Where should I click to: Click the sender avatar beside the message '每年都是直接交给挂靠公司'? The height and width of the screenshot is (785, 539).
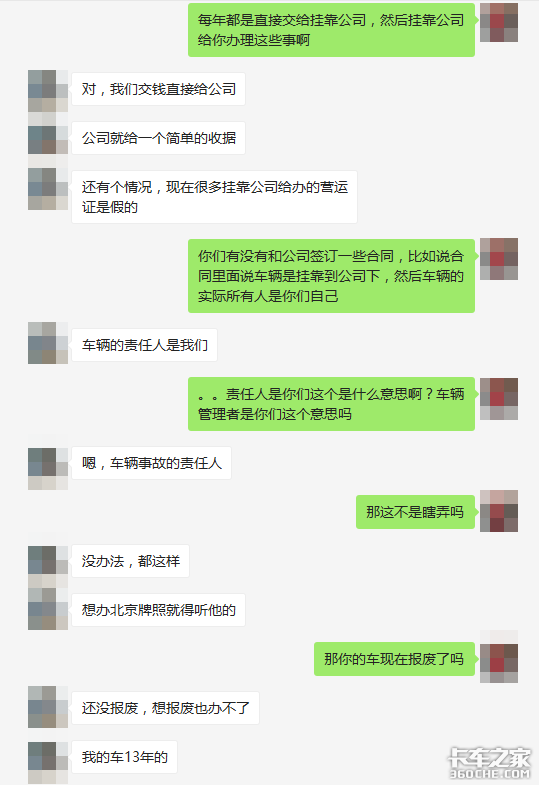click(498, 22)
